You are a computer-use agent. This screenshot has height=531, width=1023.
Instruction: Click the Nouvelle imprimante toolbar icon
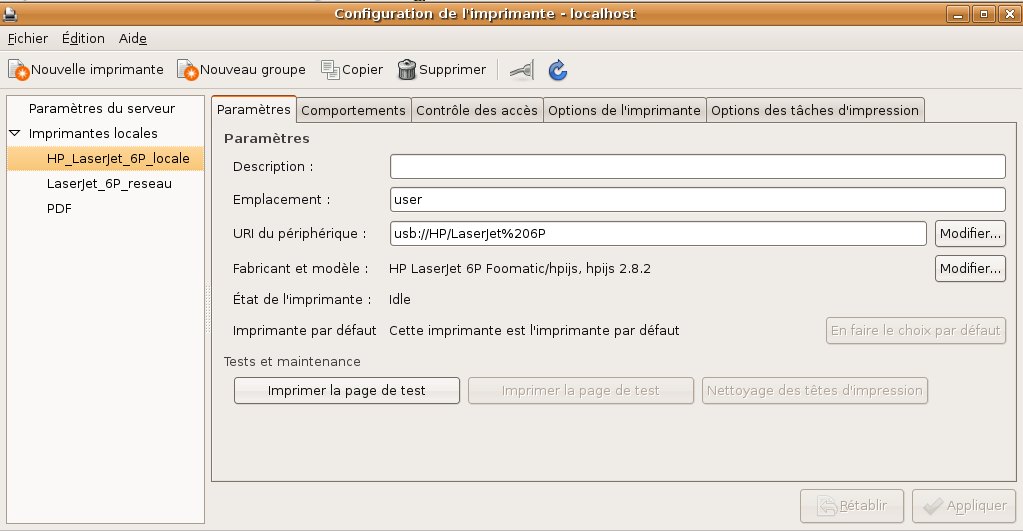point(19,70)
